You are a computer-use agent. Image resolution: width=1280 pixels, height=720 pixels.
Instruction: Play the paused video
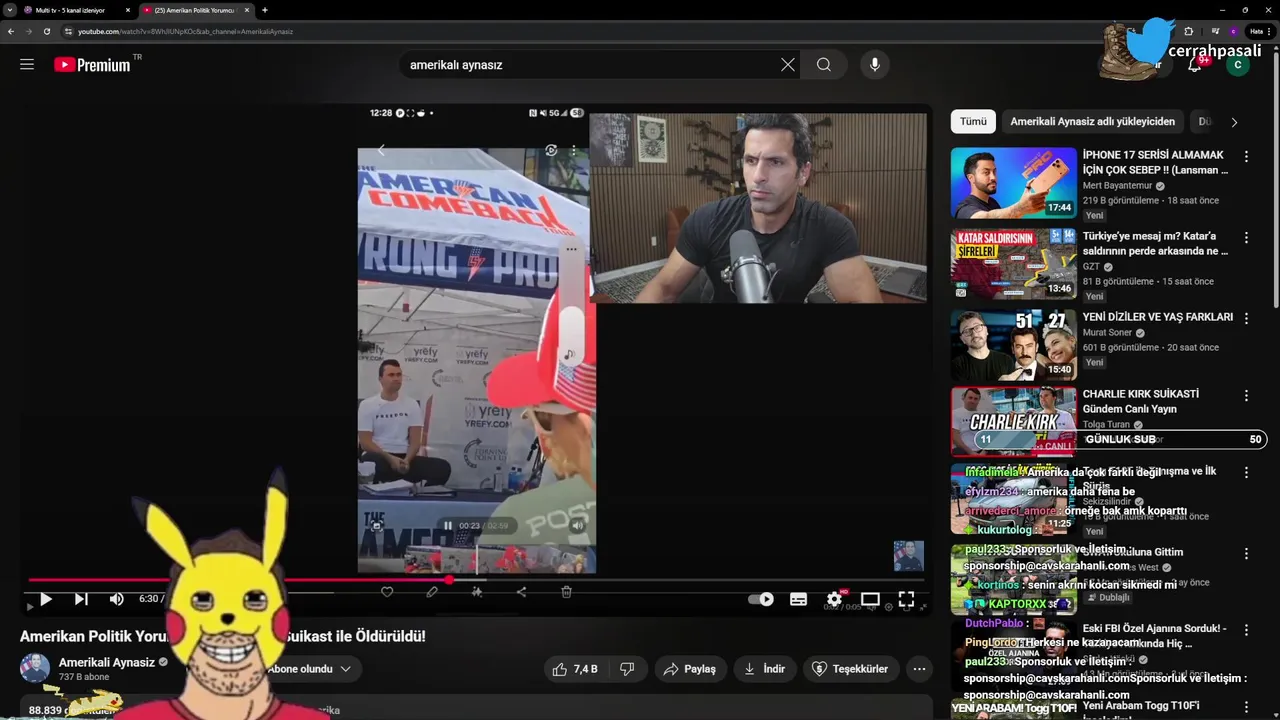(x=45, y=599)
